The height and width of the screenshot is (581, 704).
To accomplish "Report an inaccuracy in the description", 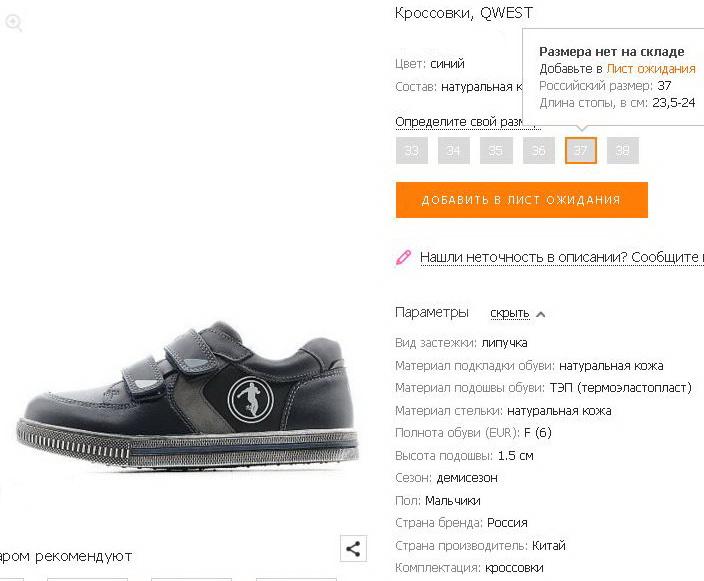I will click(x=562, y=257).
